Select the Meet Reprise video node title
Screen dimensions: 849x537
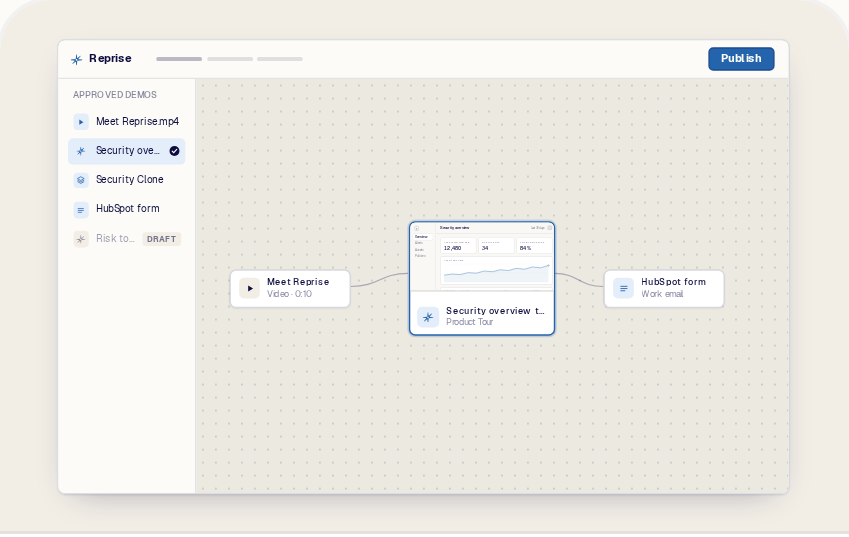coord(298,282)
